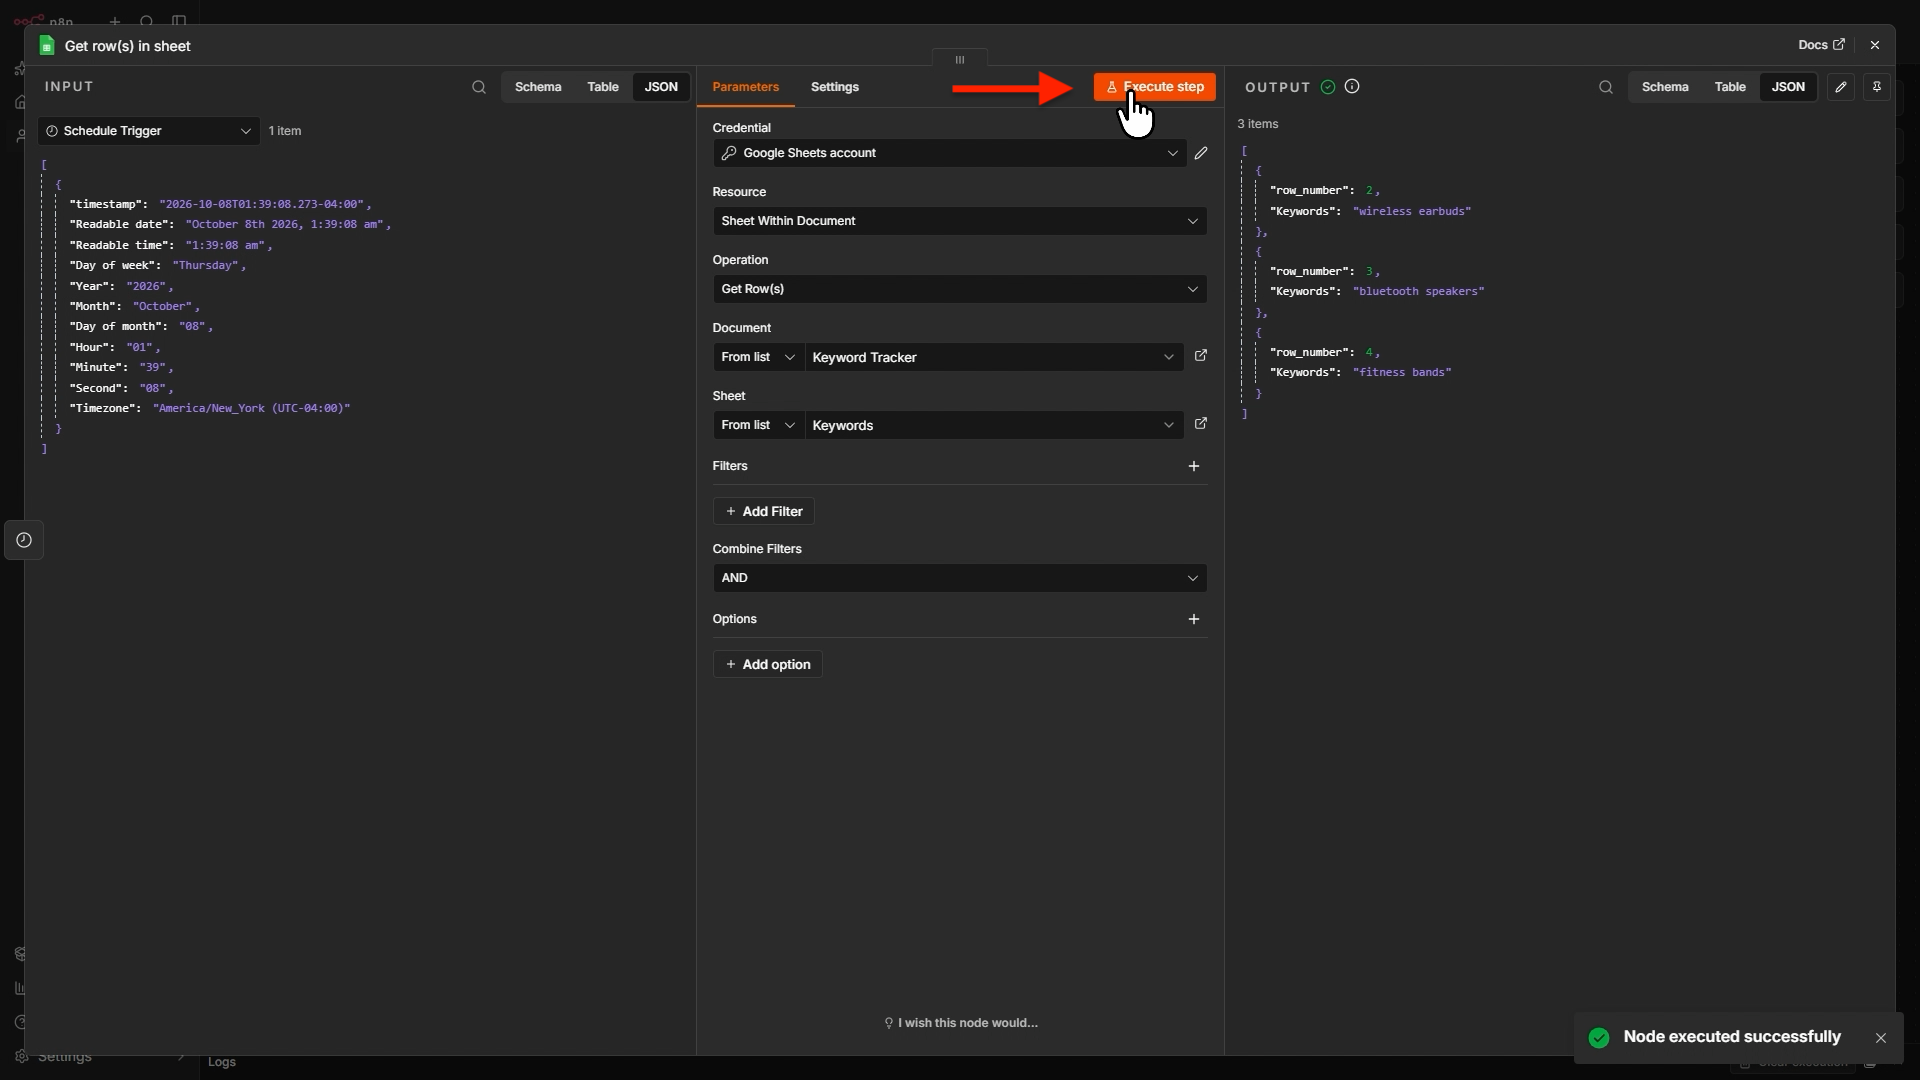View output info icon
1920x1080 pixels.
(x=1352, y=87)
